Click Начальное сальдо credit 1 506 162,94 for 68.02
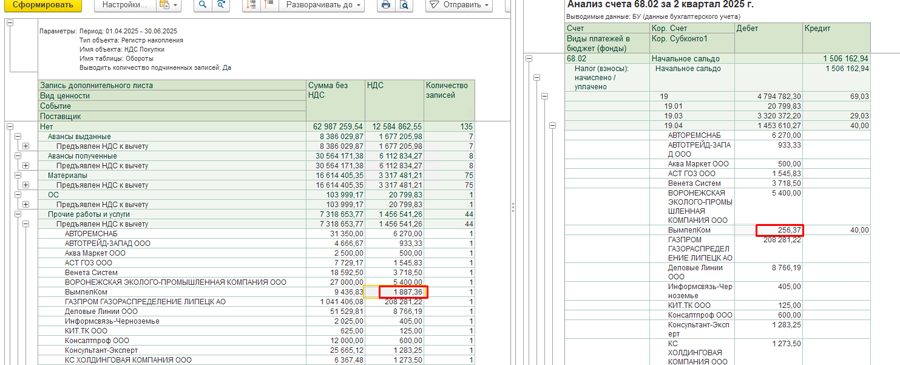 point(845,59)
